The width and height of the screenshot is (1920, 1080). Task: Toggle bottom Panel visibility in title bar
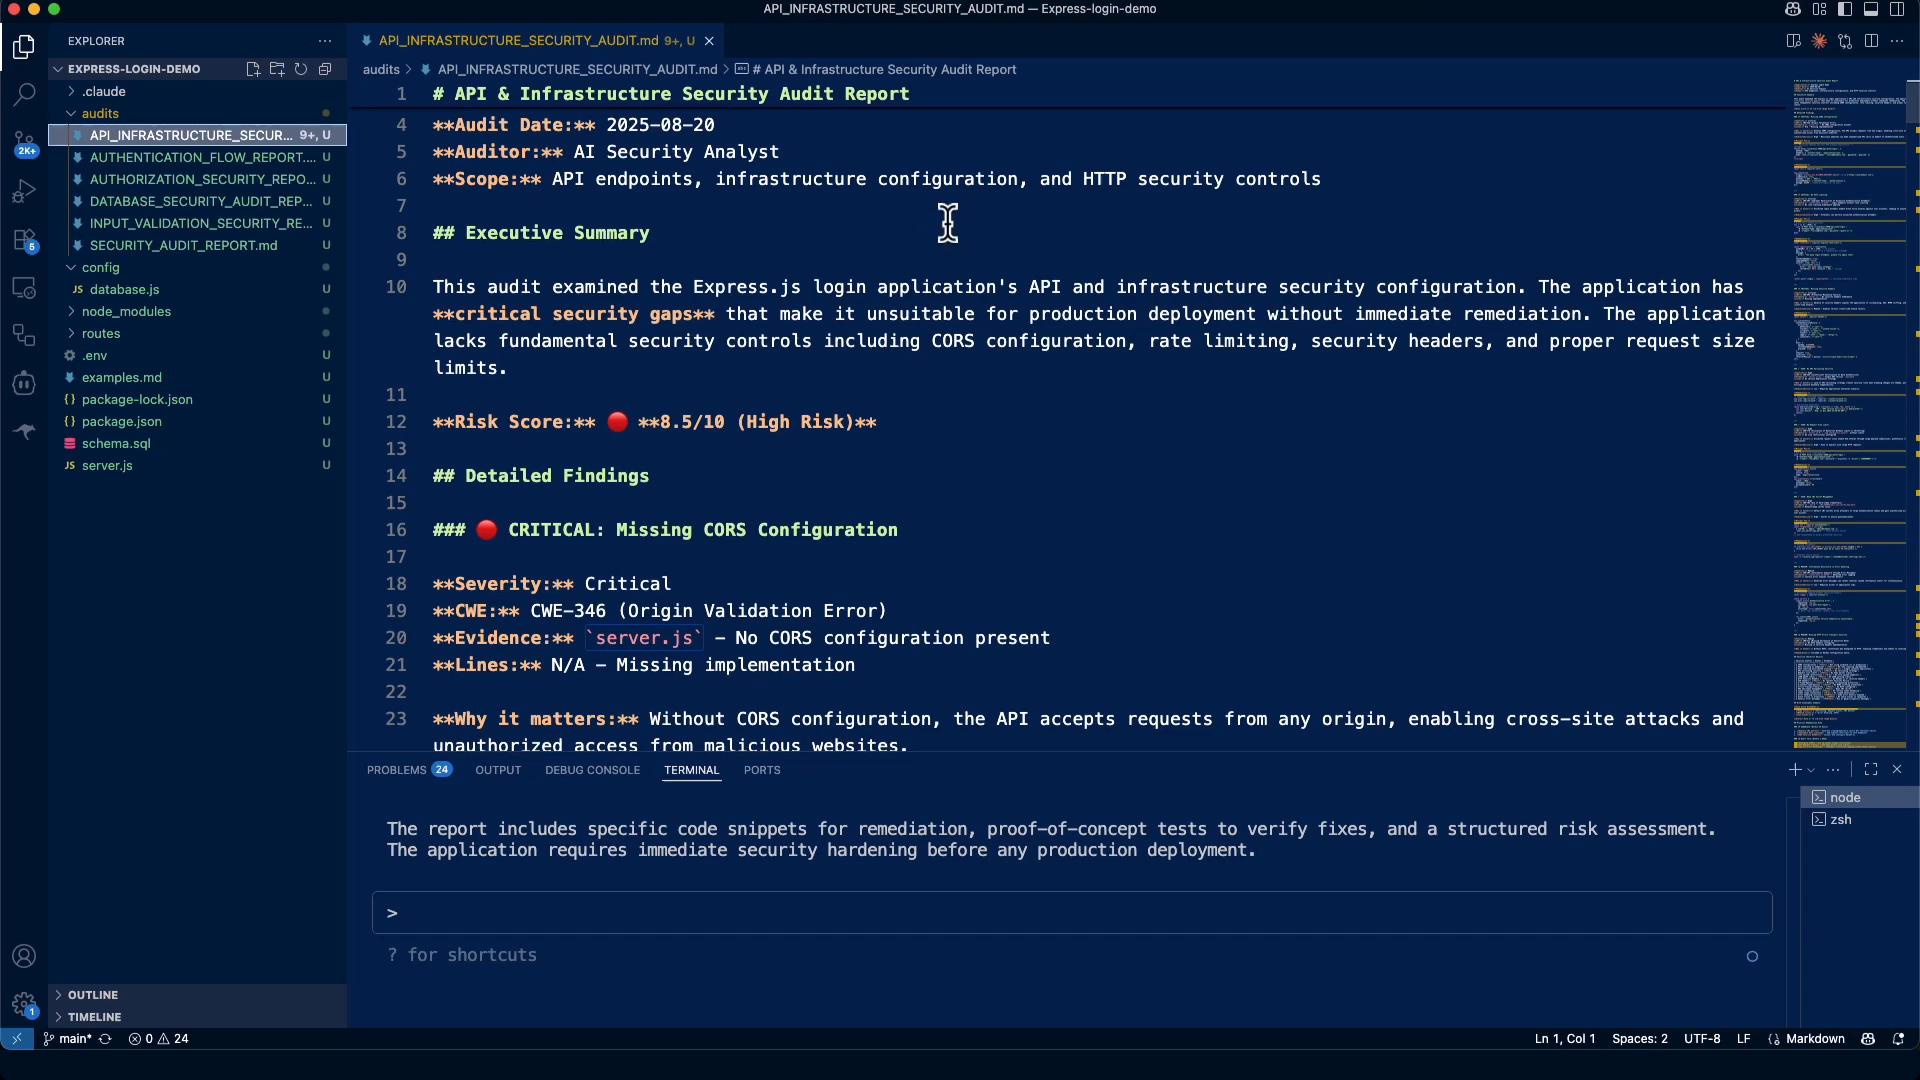pyautogui.click(x=1871, y=9)
